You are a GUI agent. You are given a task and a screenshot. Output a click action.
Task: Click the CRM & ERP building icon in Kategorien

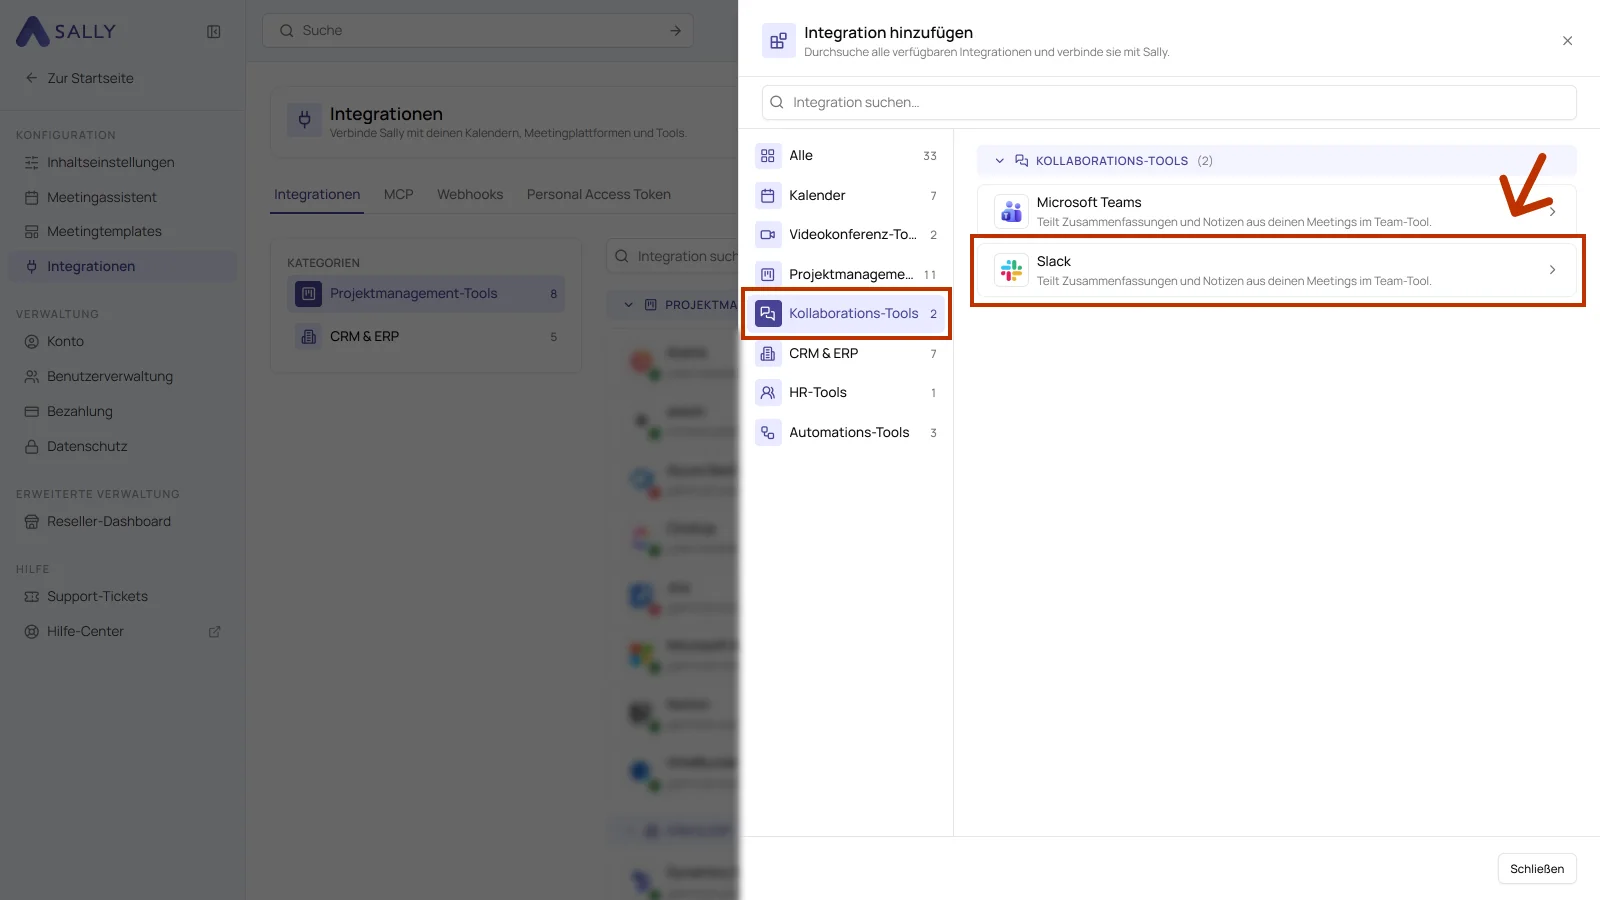308,337
